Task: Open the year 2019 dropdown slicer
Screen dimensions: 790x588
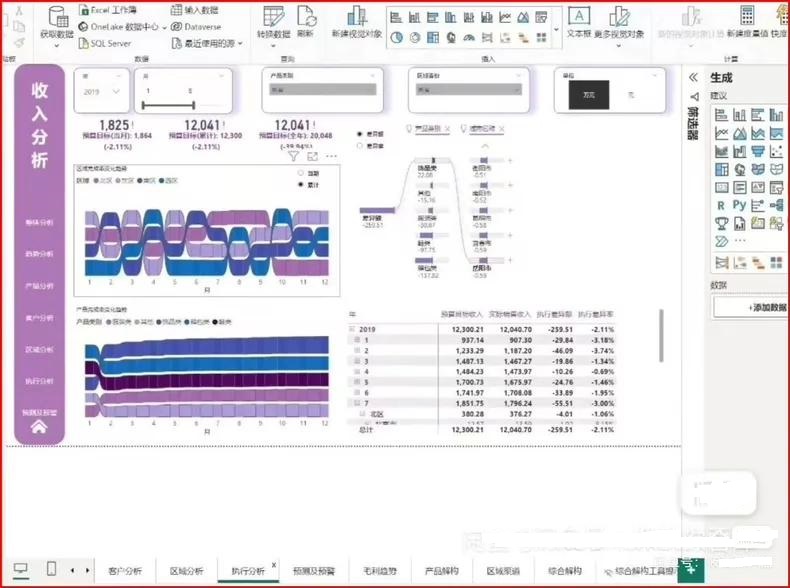Action: click(x=105, y=91)
